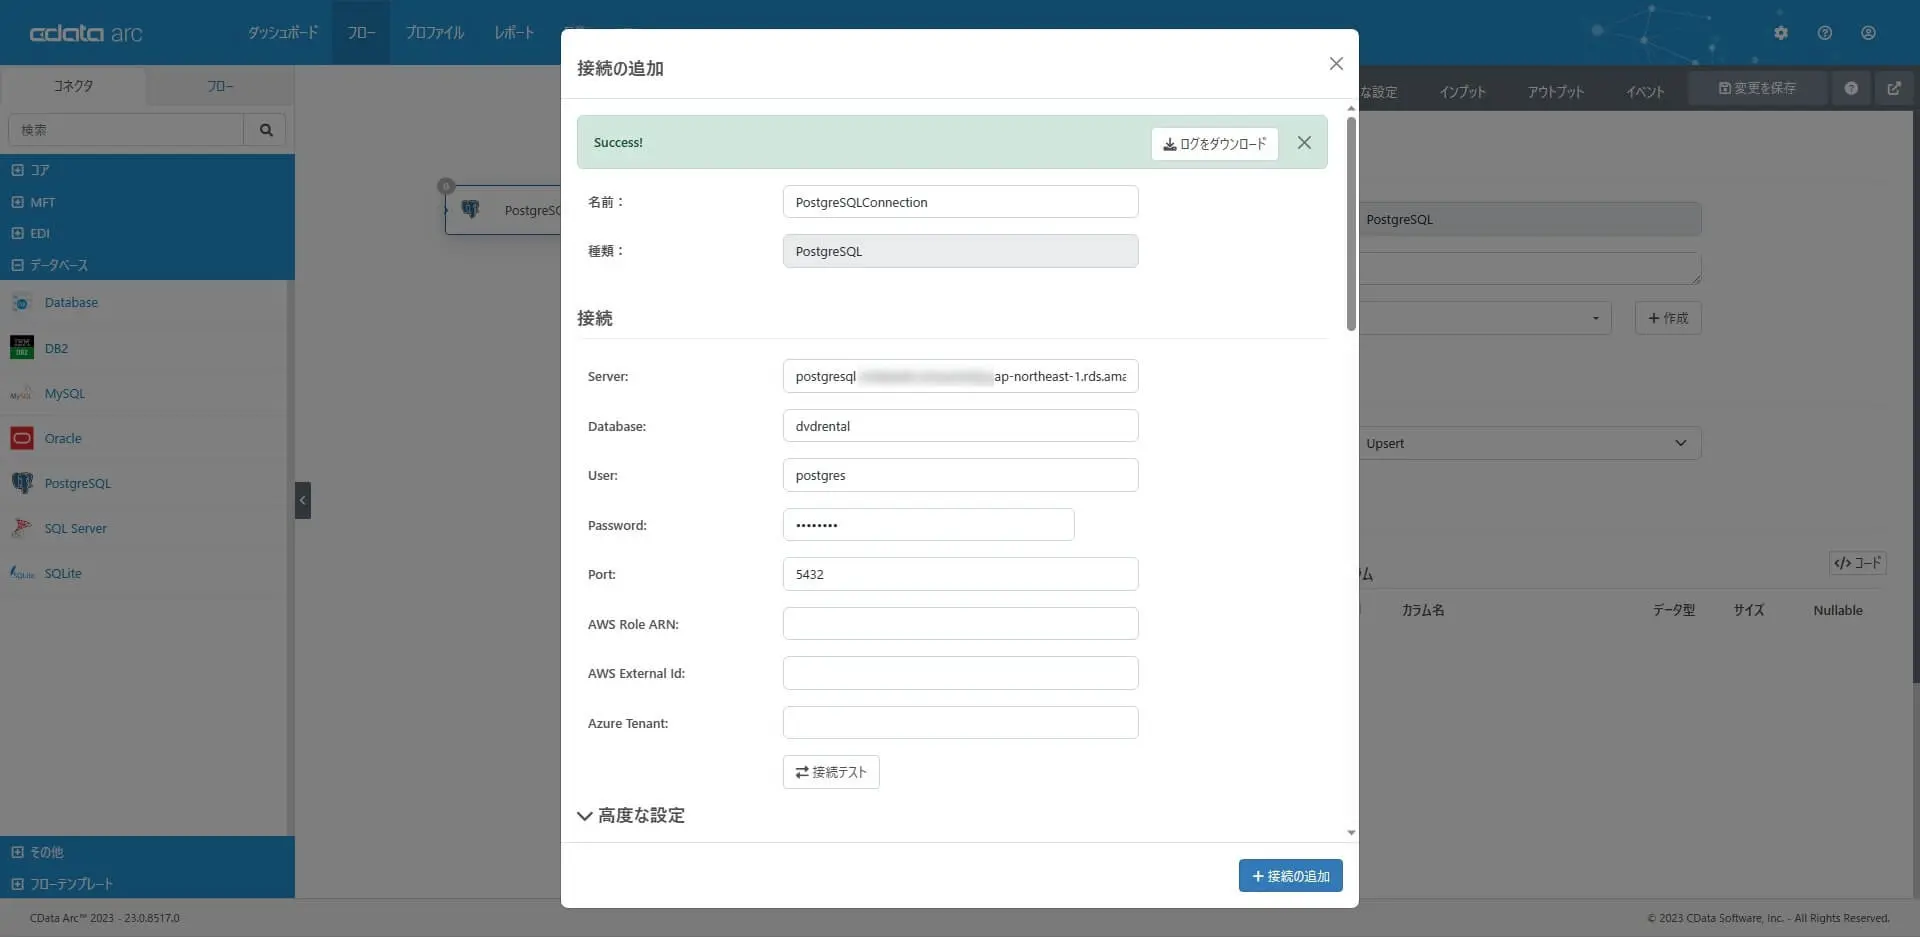The width and height of the screenshot is (1920, 937).
Task: Switch to the インプット tab
Action: [1463, 92]
